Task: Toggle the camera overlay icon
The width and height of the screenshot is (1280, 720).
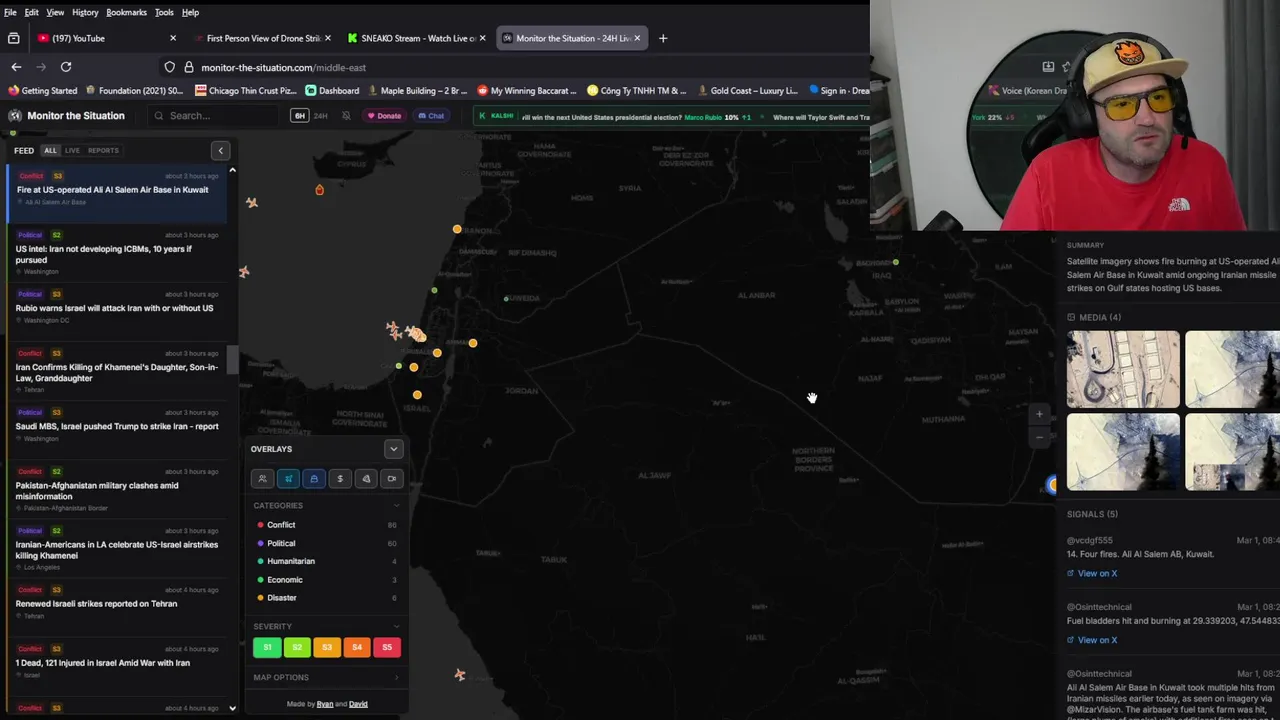Action: 392,479
